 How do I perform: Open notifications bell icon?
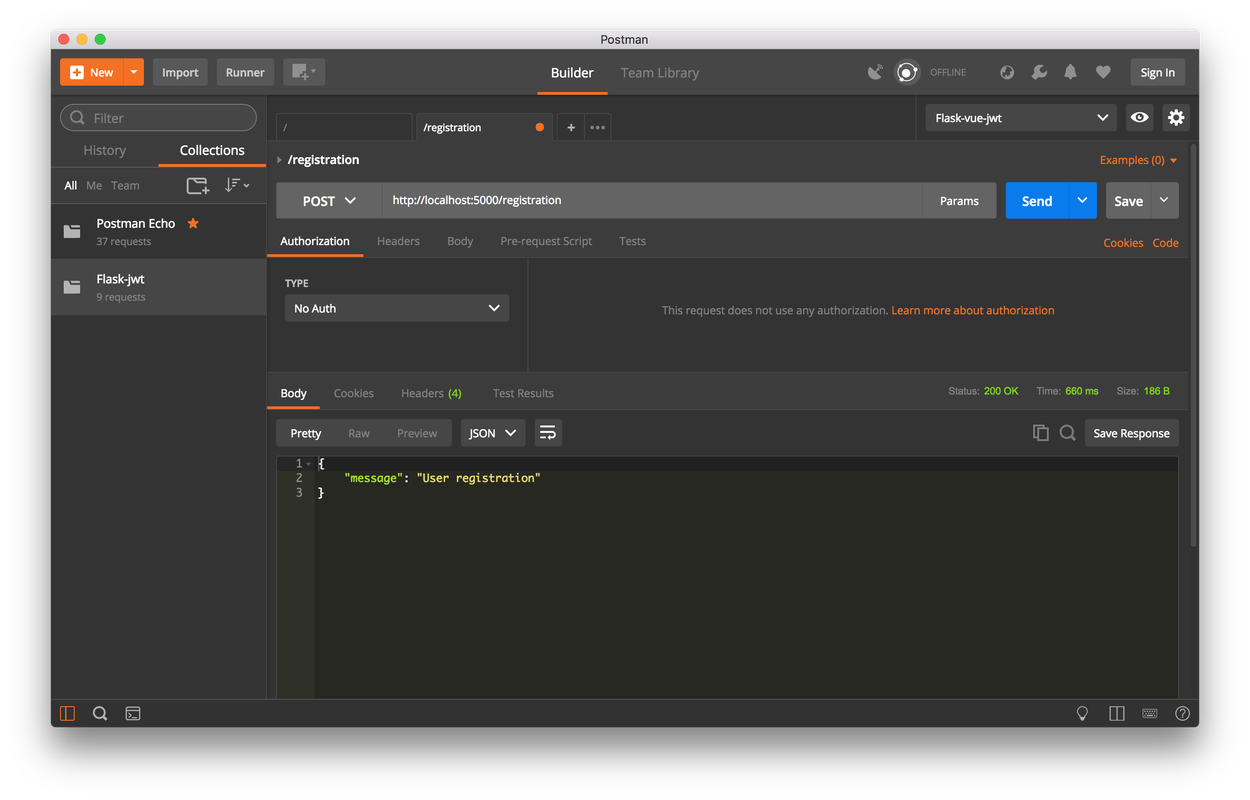pyautogui.click(x=1070, y=72)
